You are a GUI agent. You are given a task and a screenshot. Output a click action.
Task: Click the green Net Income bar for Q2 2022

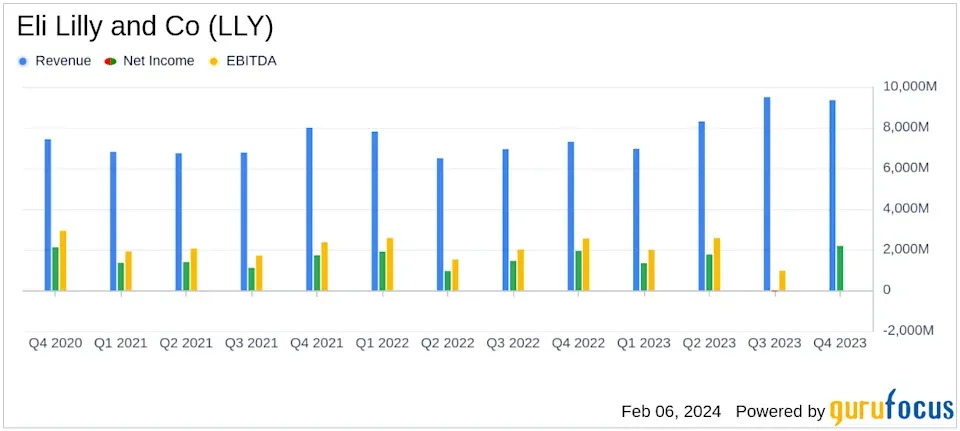pos(448,281)
